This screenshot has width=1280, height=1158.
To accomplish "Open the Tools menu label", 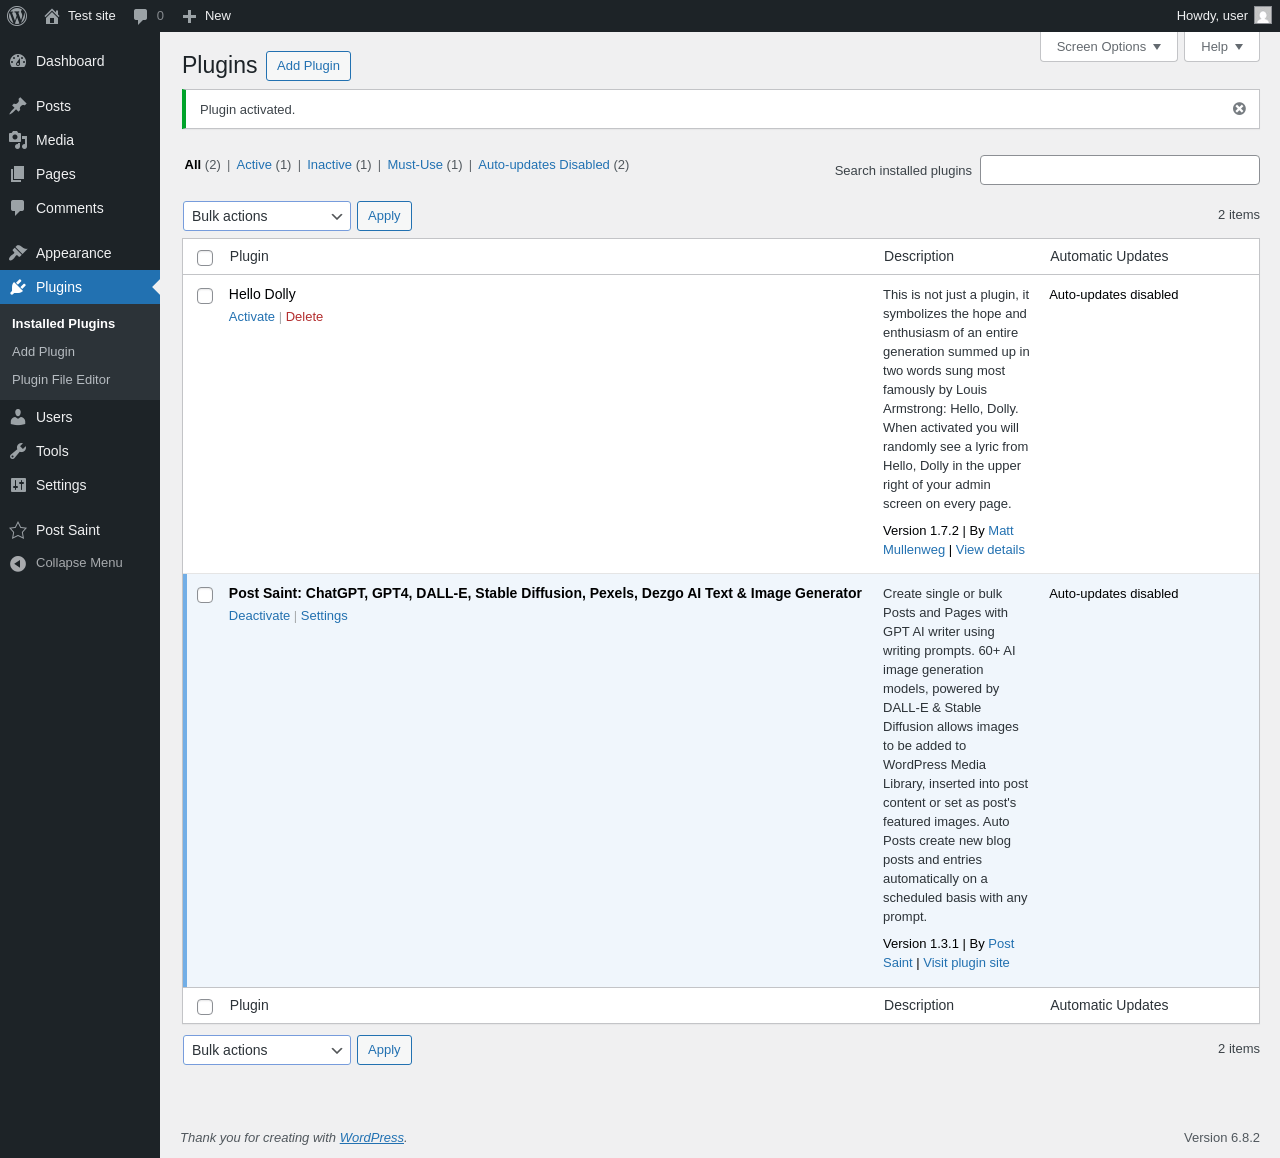I will (52, 451).
